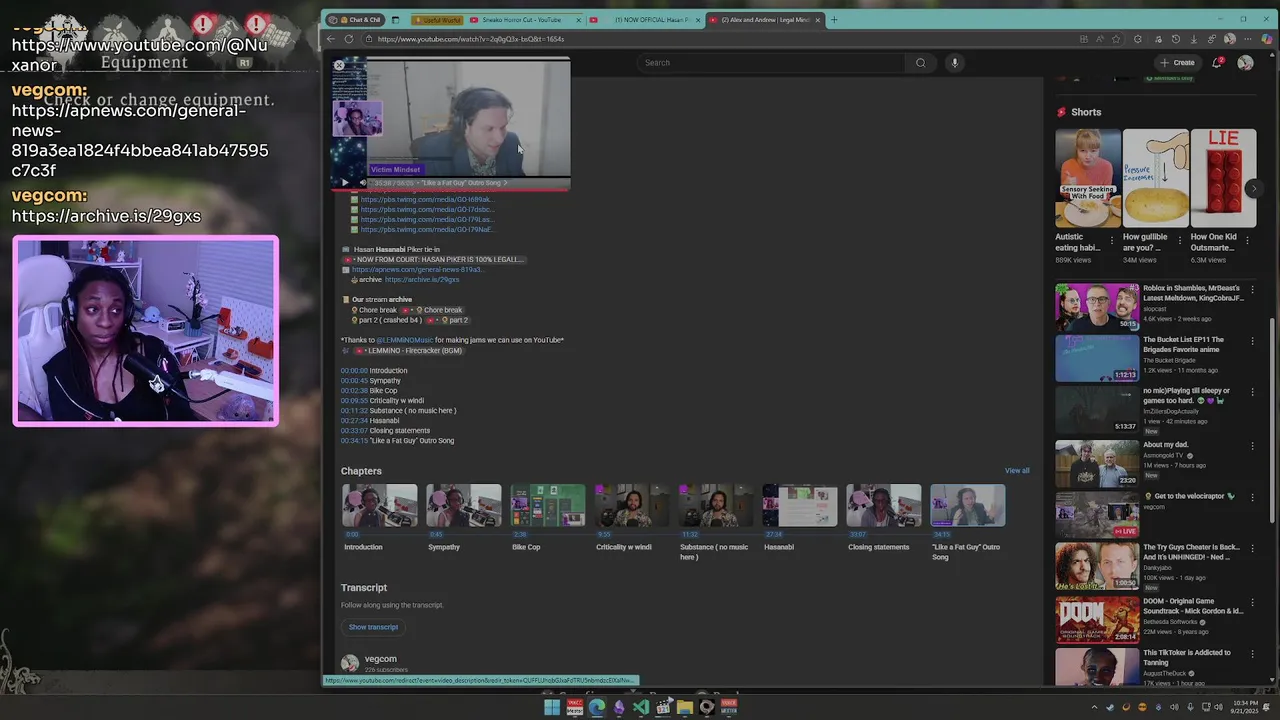This screenshot has width=1280, height=720.
Task: Mute the mini player volume
Action: (x=363, y=183)
